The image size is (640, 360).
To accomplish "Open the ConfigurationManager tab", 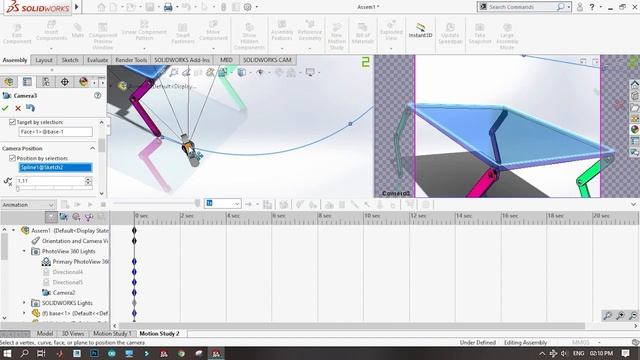I will point(46,82).
